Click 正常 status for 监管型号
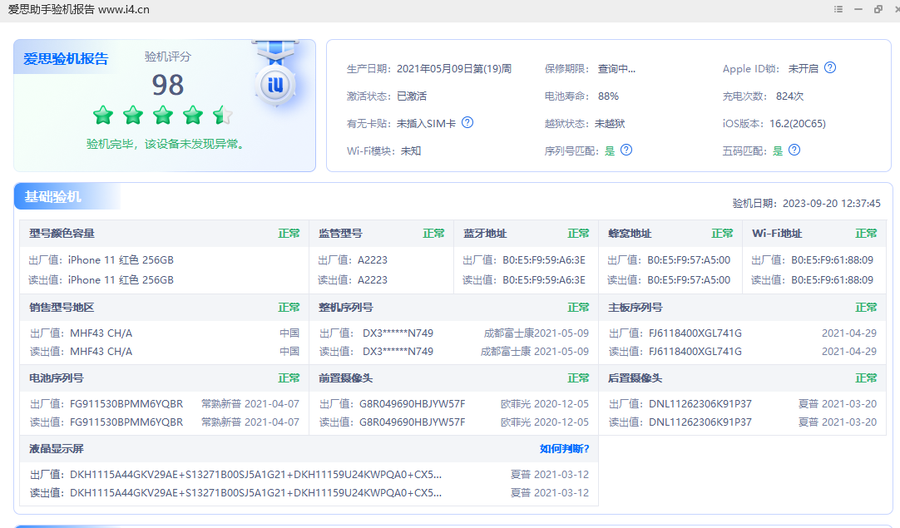This screenshot has width=900, height=528. coord(433,234)
